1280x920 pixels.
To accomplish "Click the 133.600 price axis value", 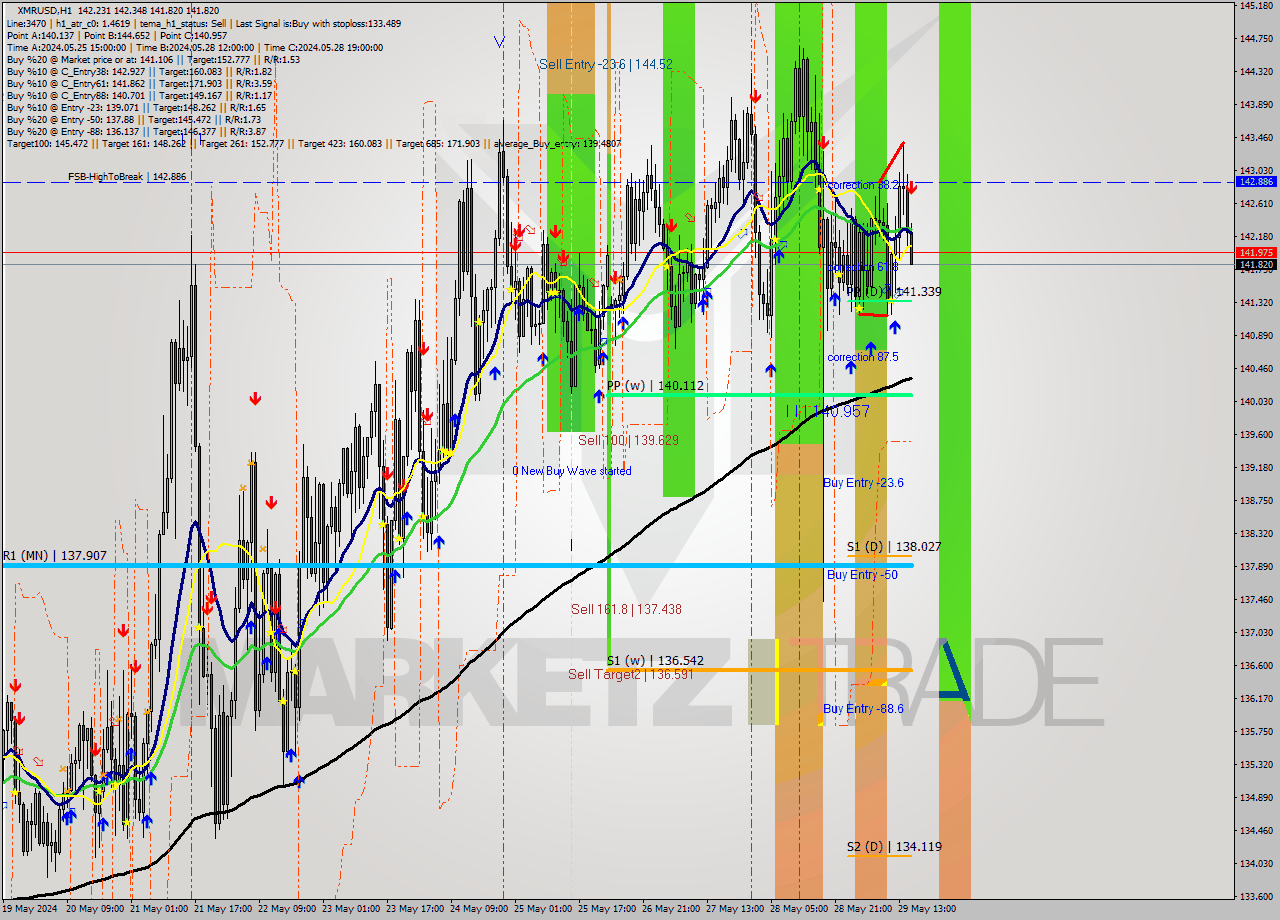I will point(1256,896).
